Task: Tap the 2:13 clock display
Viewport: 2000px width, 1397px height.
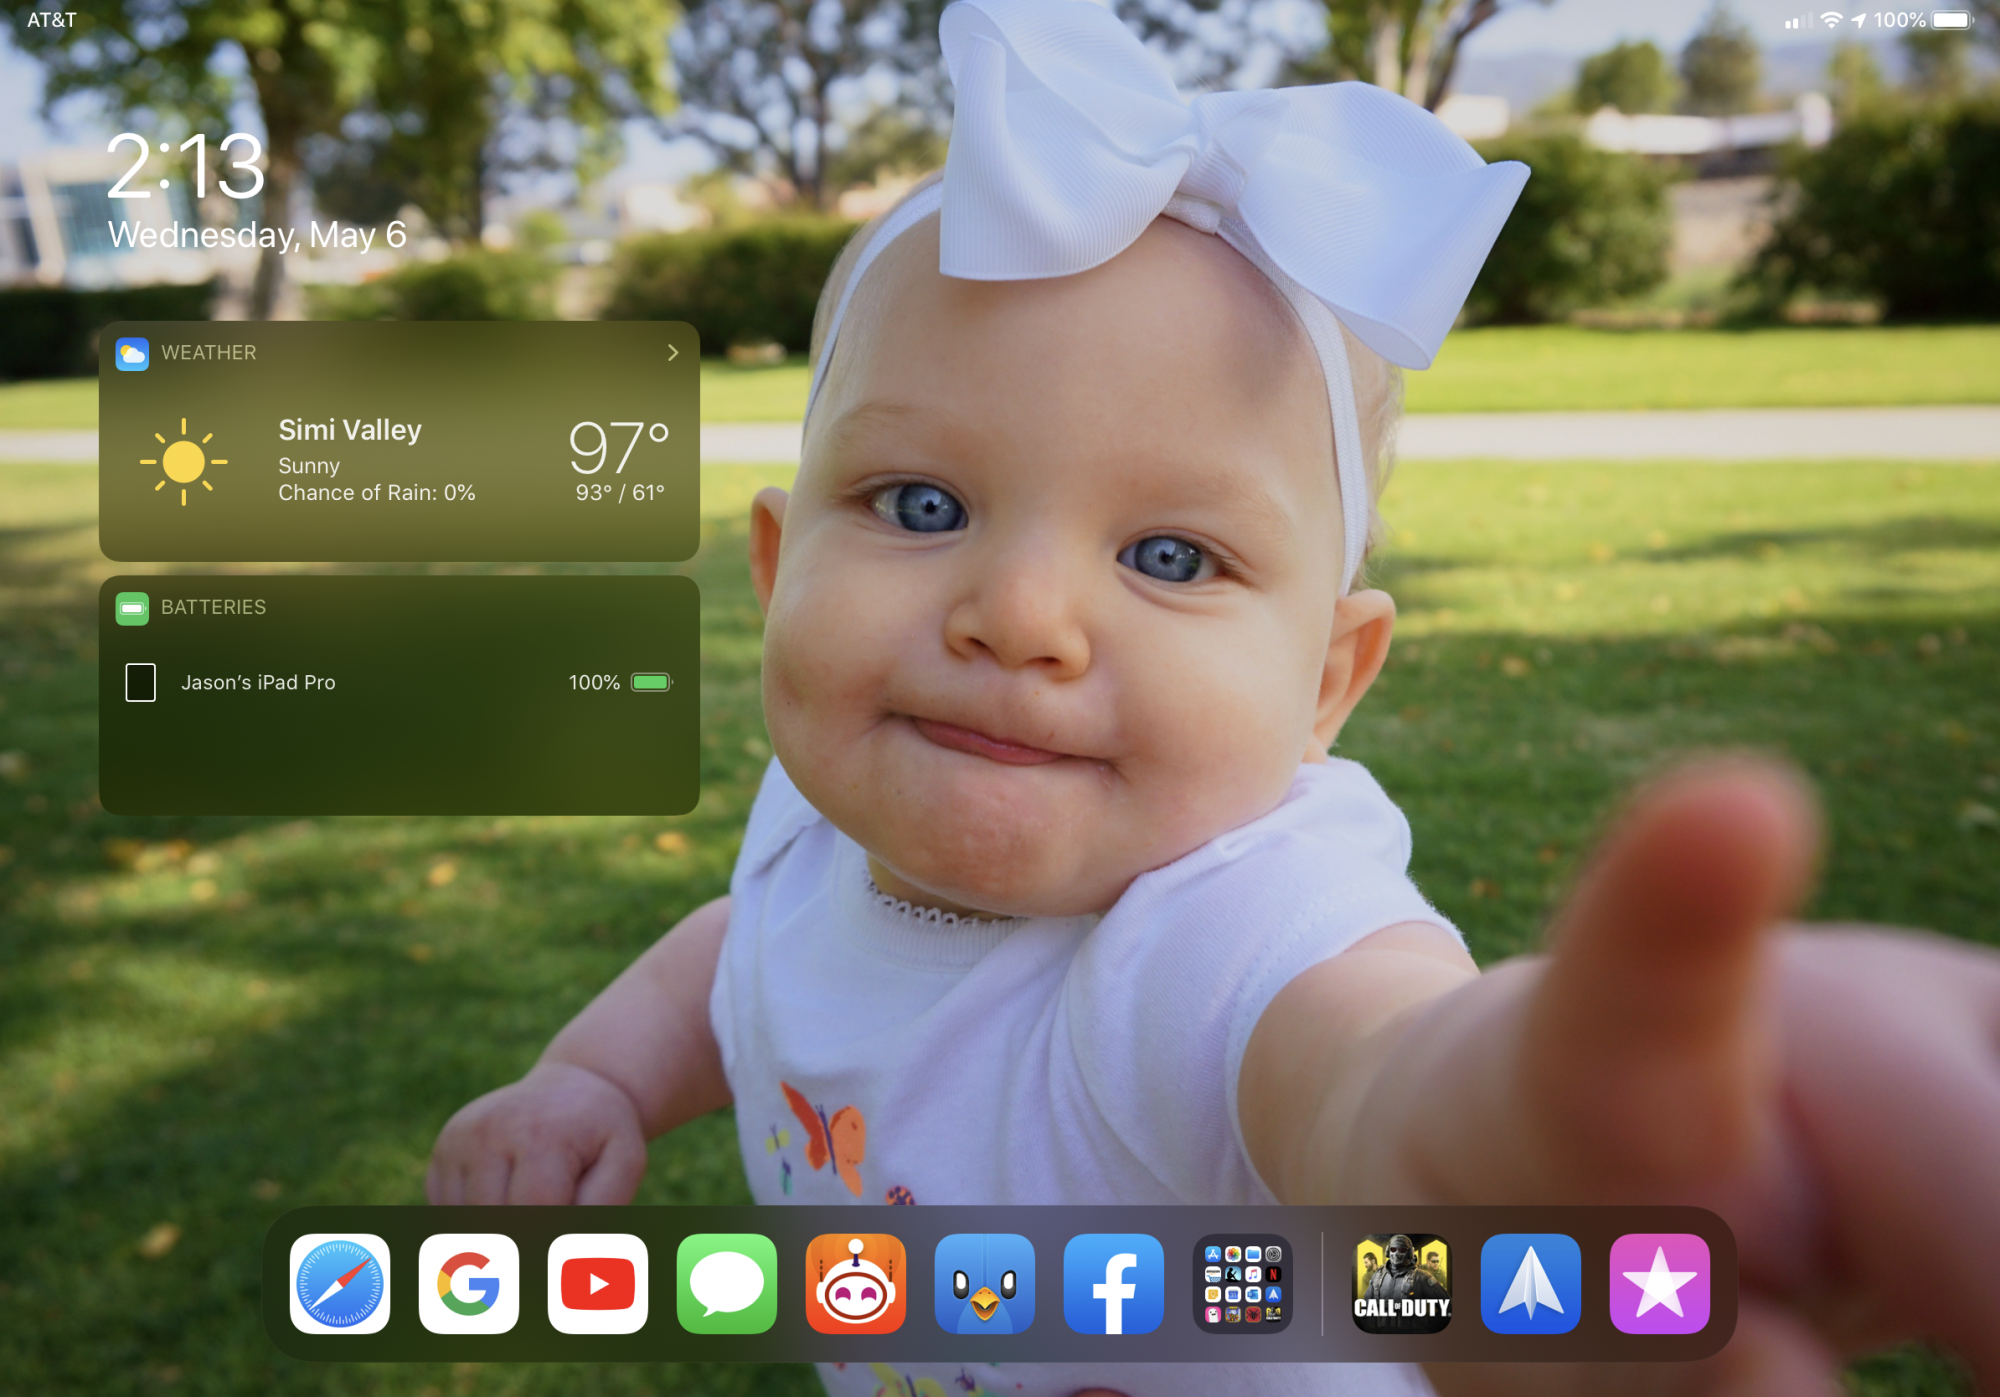Action: point(186,166)
